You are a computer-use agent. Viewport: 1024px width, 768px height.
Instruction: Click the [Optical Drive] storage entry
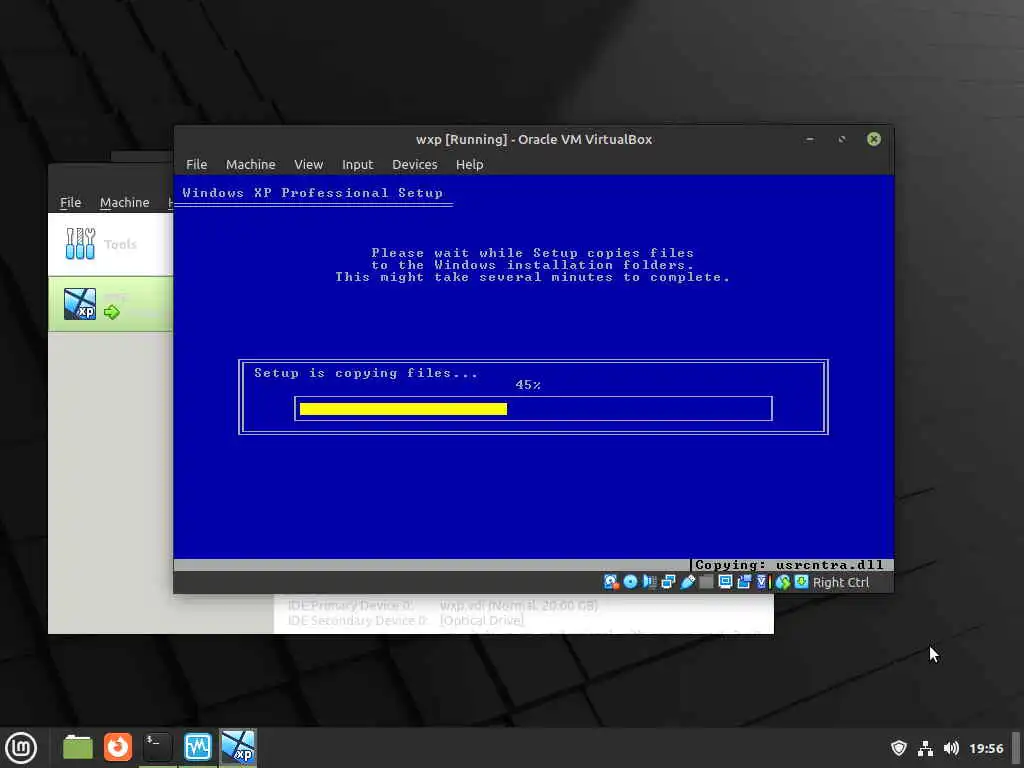click(482, 620)
